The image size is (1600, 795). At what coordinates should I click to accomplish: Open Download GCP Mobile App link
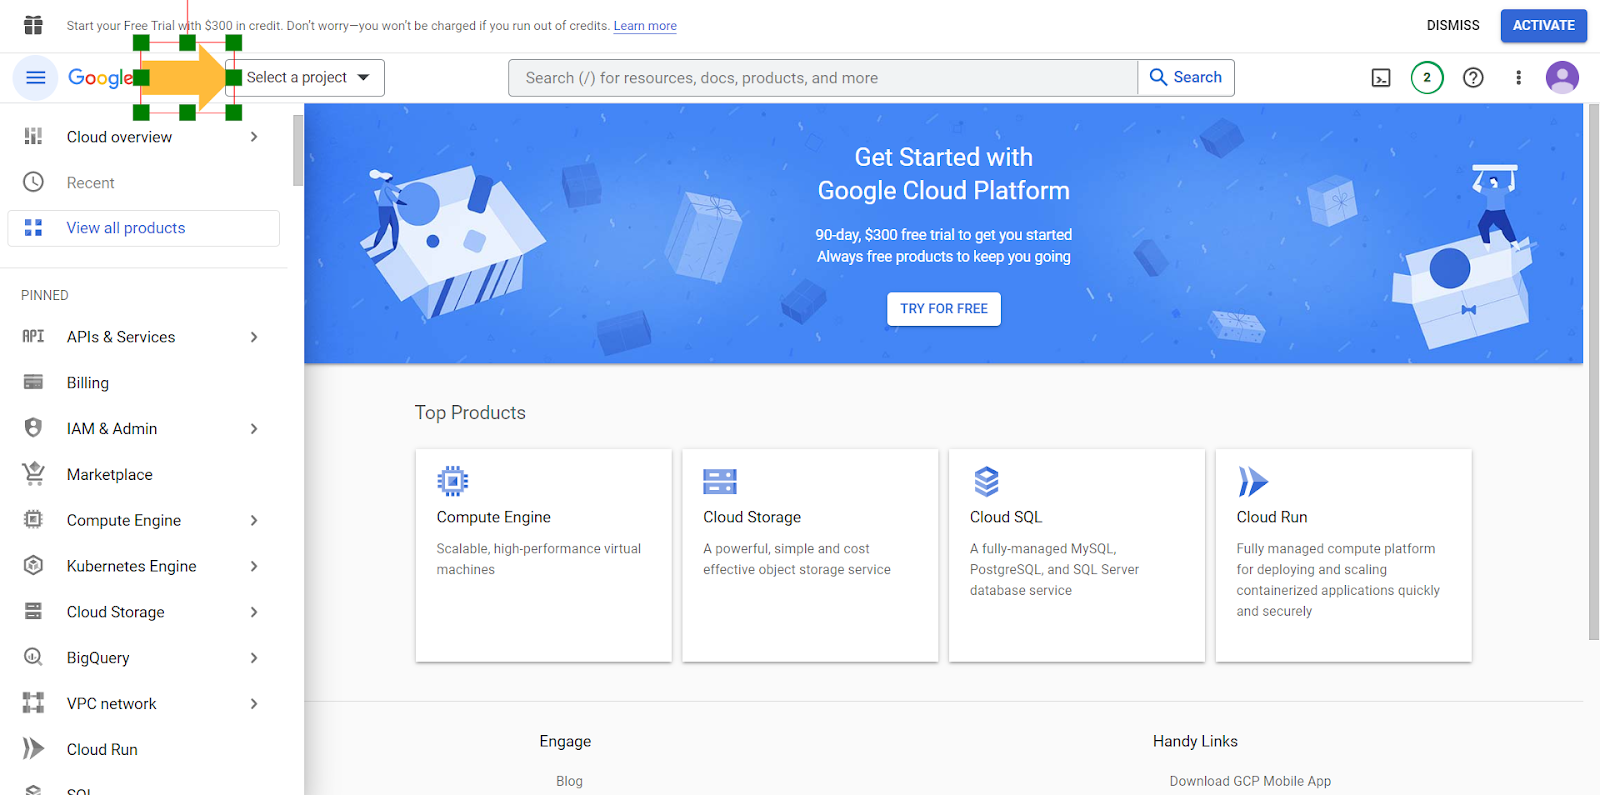tap(1250, 781)
